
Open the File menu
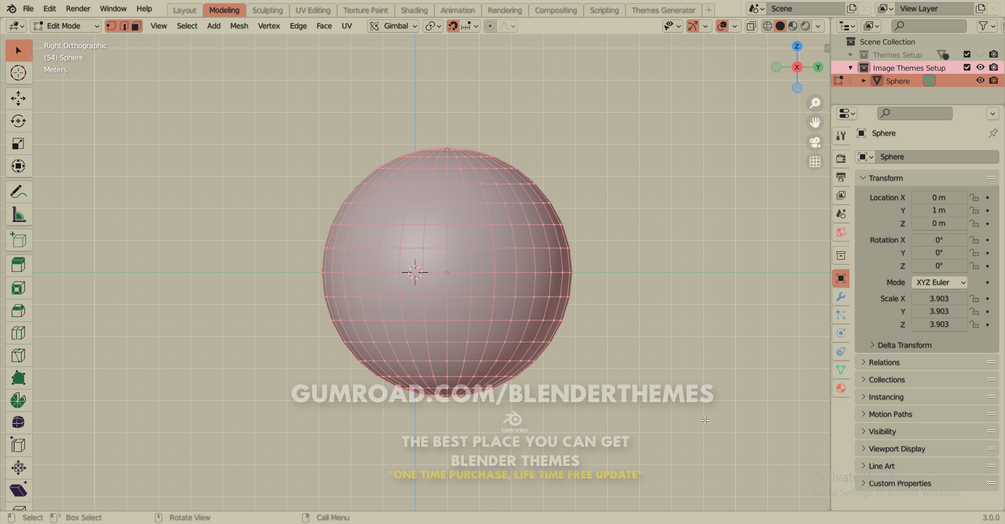28,9
